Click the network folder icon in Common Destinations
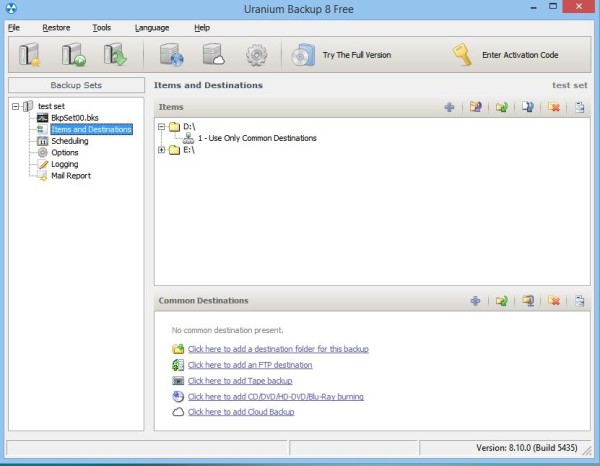600x466 pixels. click(528, 301)
